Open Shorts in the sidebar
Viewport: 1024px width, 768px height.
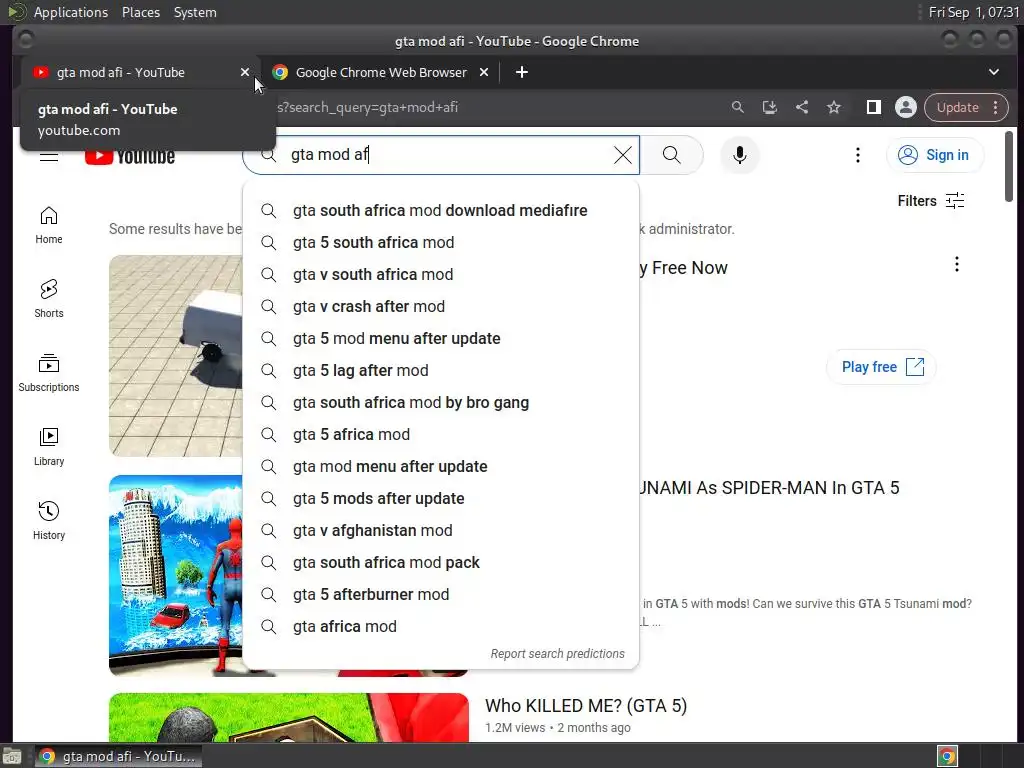[x=49, y=300]
